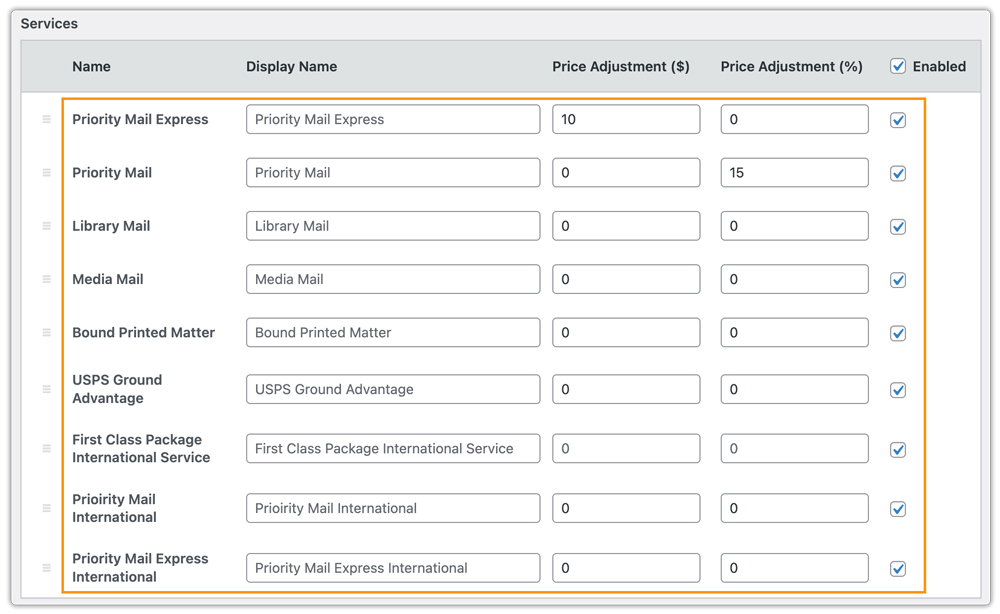Disable First Class Package International Service checkbox
The image size is (1000, 614).
pyautogui.click(x=898, y=450)
